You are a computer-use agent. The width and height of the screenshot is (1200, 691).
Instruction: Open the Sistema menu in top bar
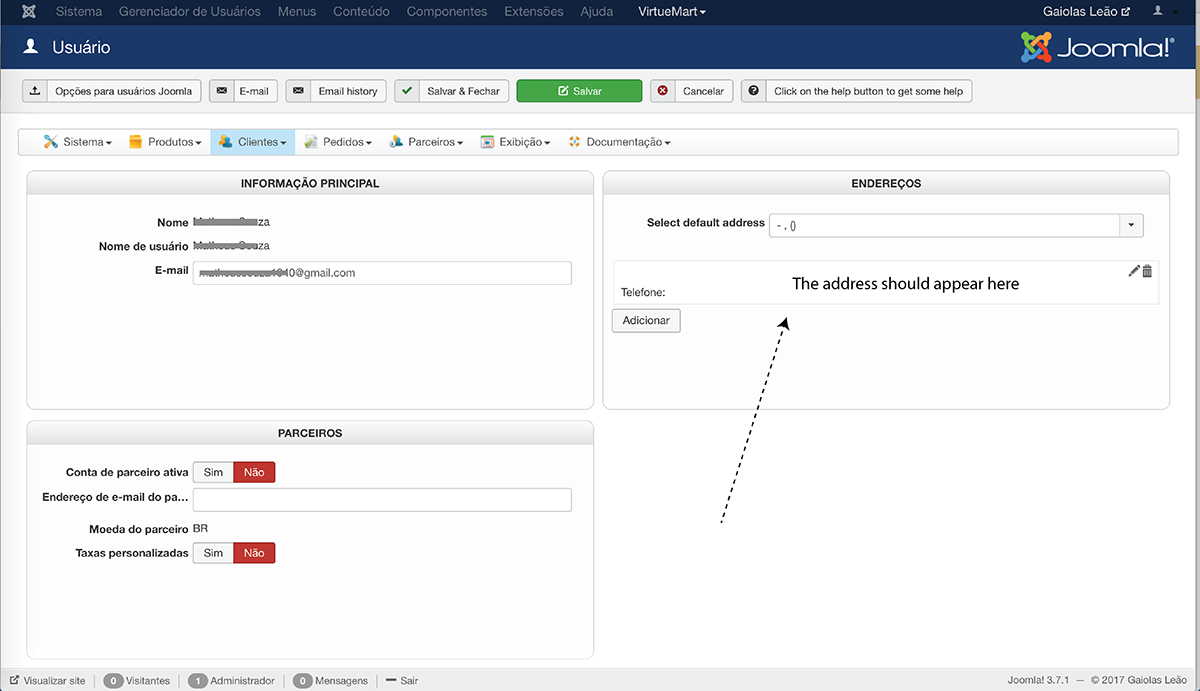(79, 12)
